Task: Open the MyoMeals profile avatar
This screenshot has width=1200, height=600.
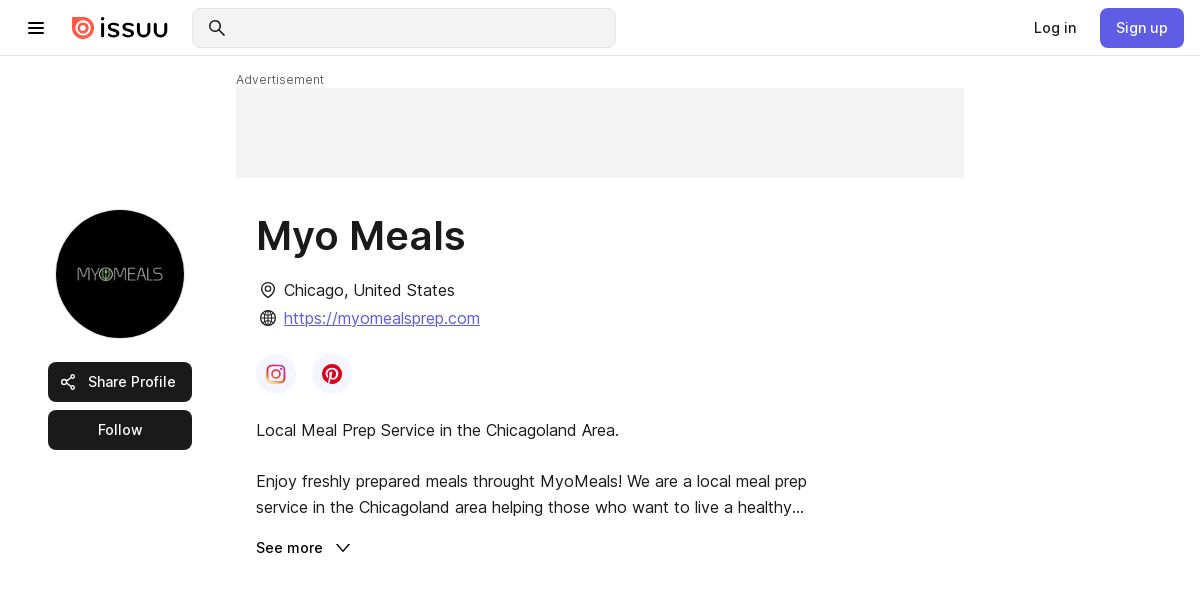Action: [x=120, y=274]
